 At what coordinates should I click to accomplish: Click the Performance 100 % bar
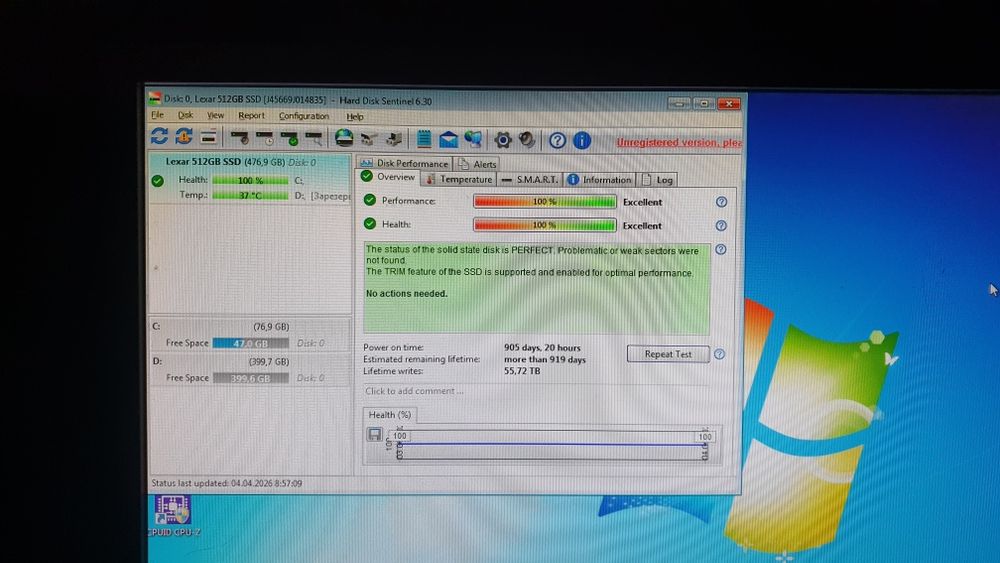pos(545,201)
